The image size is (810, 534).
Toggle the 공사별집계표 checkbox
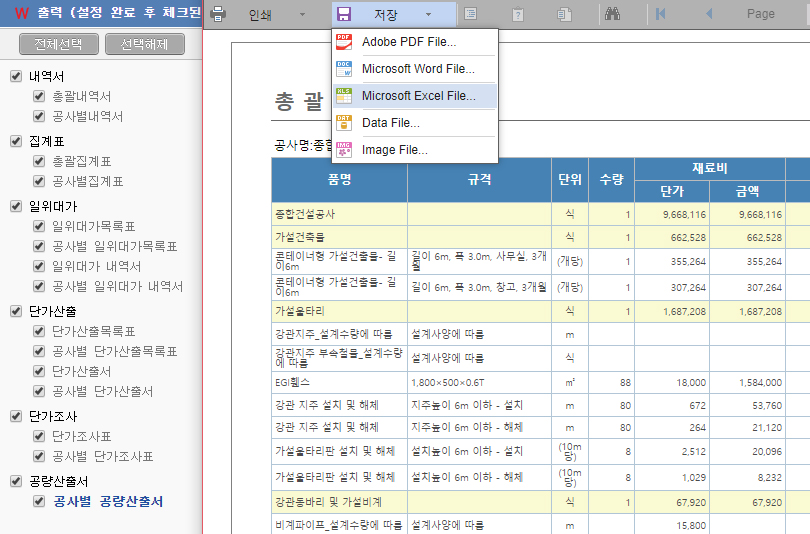tap(39, 181)
